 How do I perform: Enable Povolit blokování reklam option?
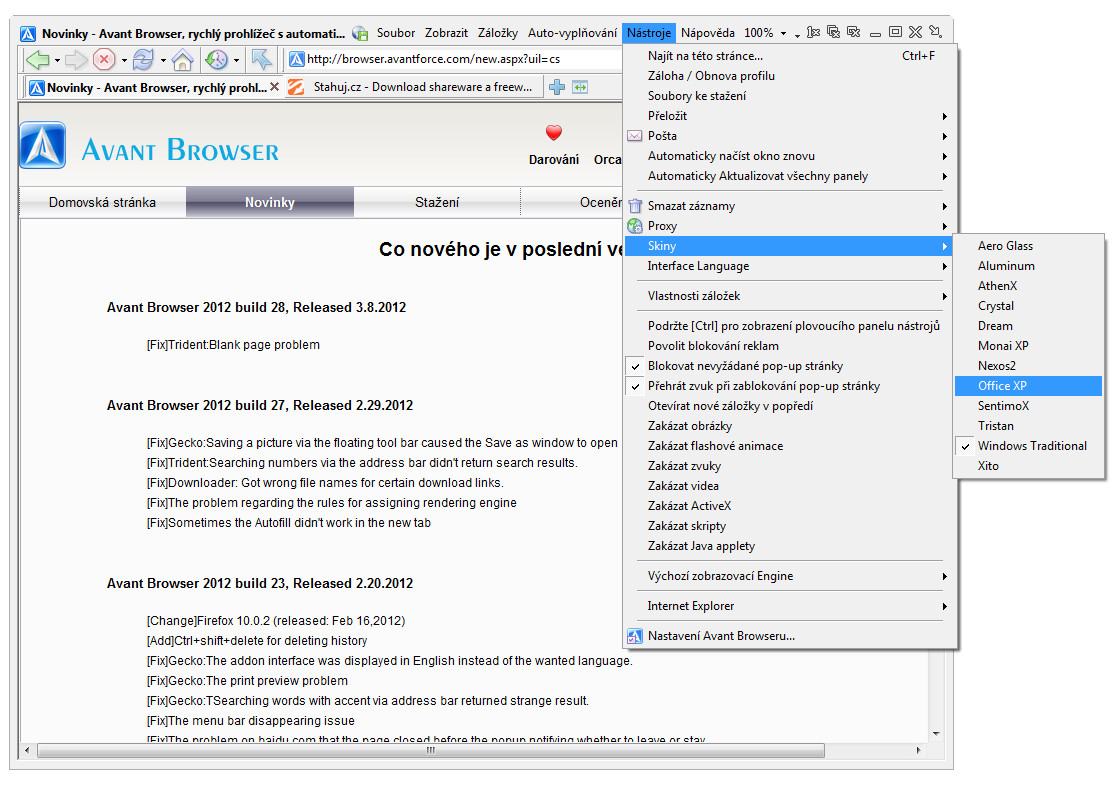pos(790,346)
